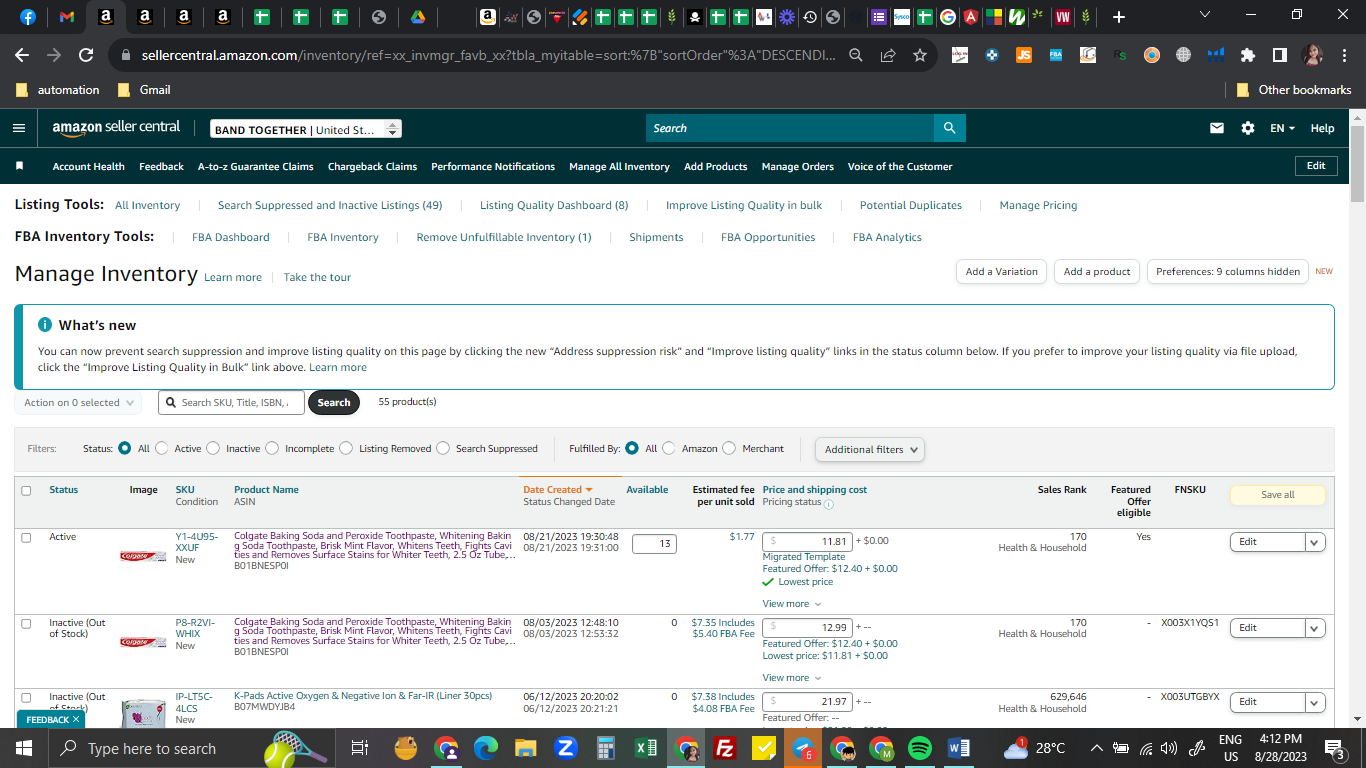The height and width of the screenshot is (768, 1366).
Task: Reload the page with the browser refresh button
Action: tap(86, 55)
